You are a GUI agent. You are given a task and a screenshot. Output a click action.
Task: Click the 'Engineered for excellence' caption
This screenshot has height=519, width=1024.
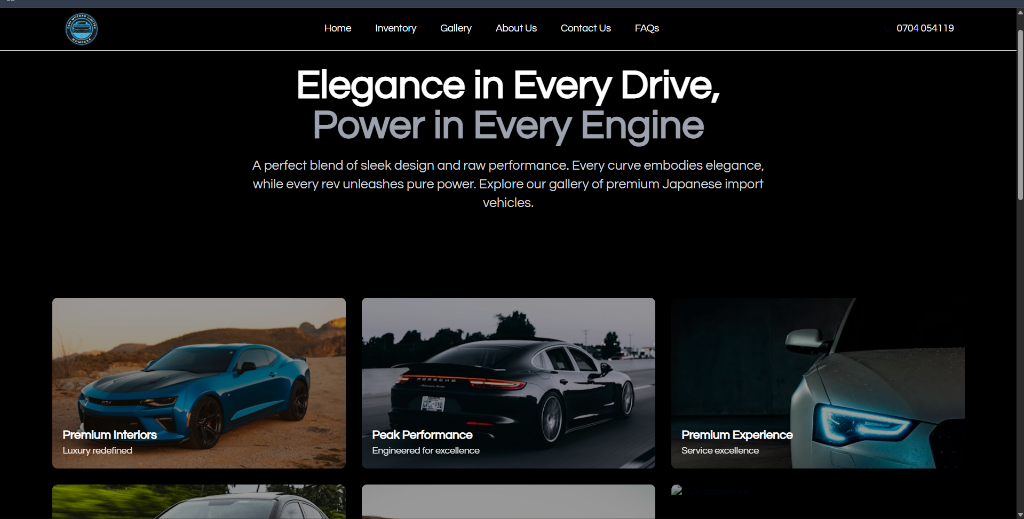[x=426, y=450]
